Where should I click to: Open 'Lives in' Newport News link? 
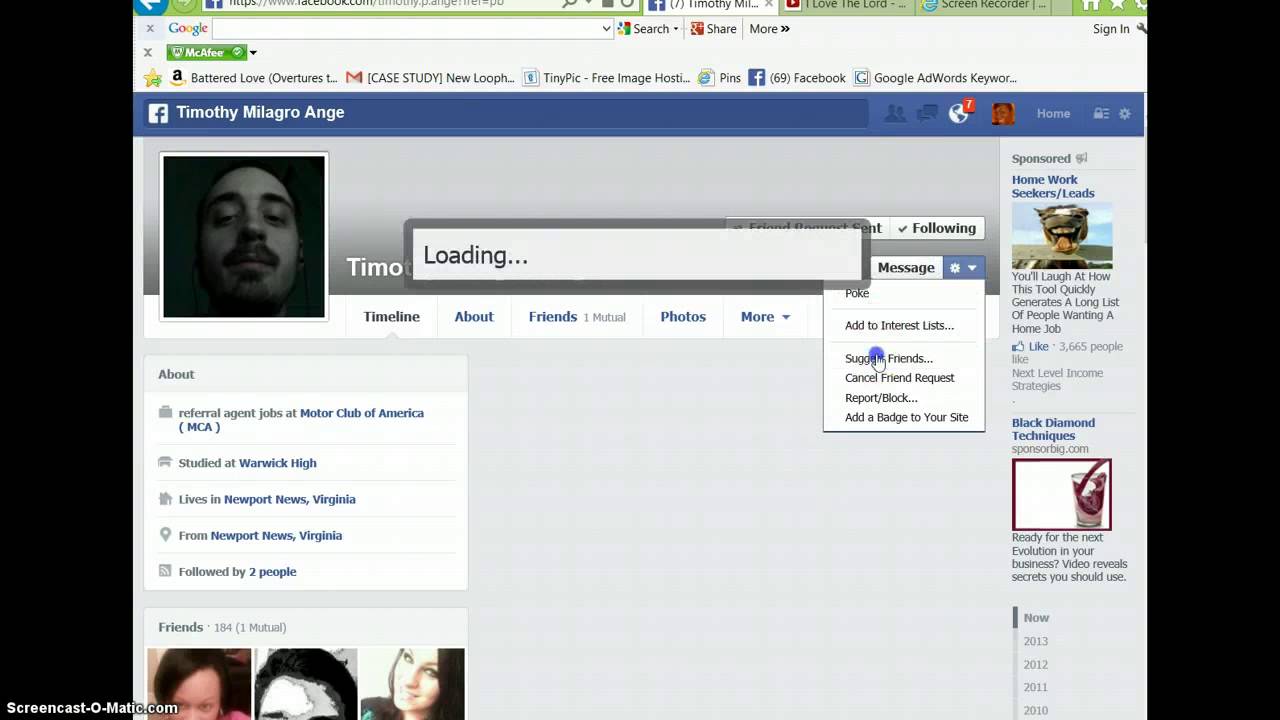[289, 499]
